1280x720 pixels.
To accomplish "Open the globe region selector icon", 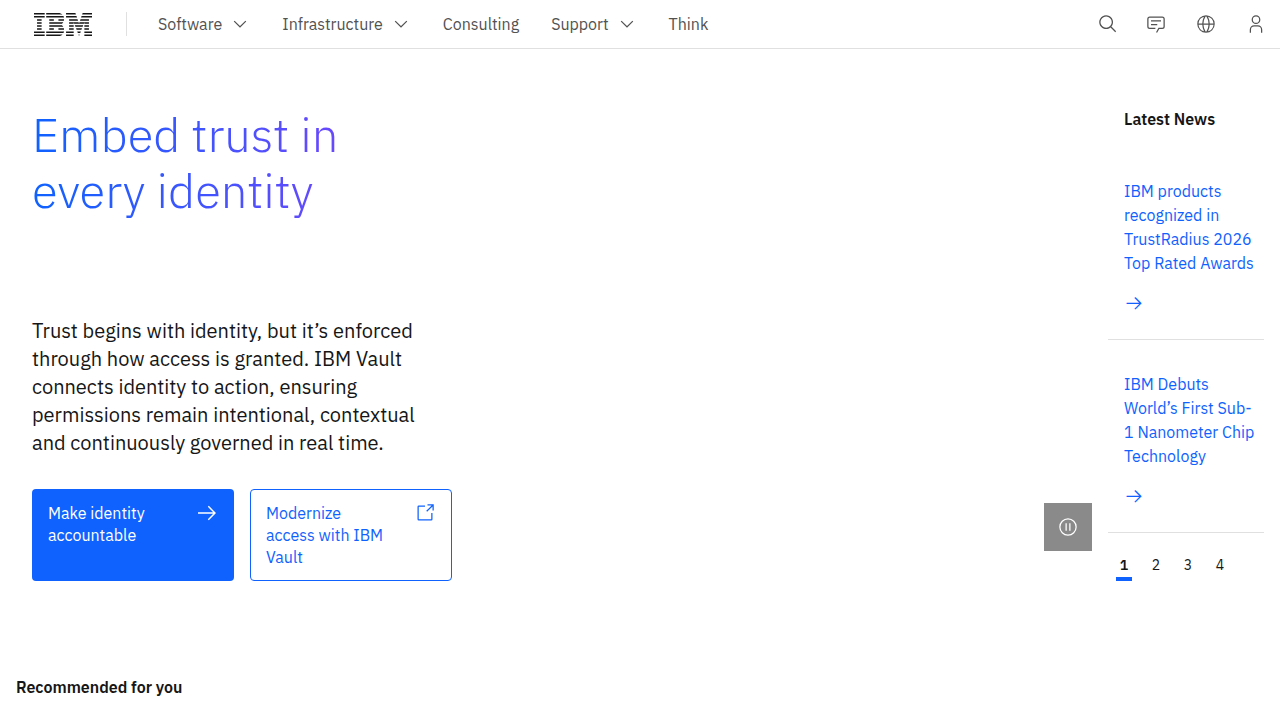I will (1206, 24).
